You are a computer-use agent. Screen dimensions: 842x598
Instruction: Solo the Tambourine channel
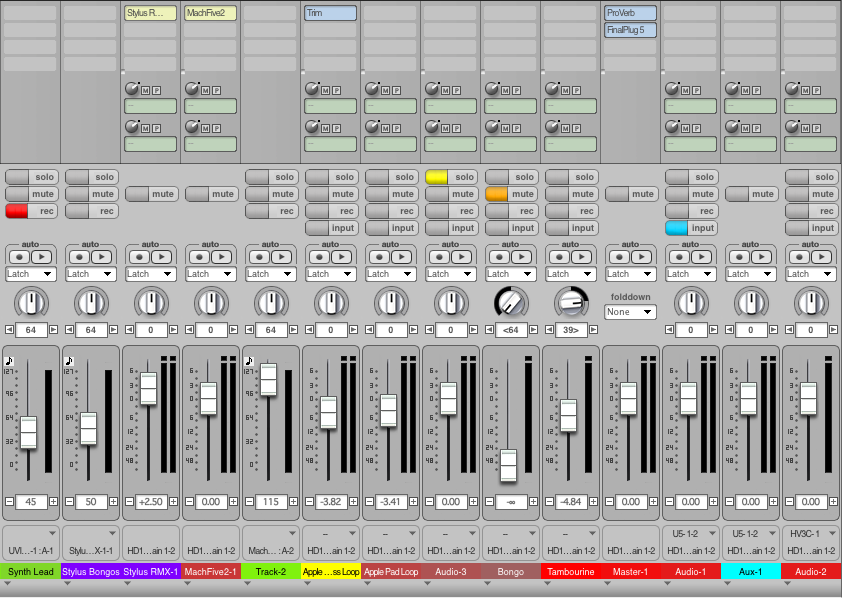tap(571, 177)
